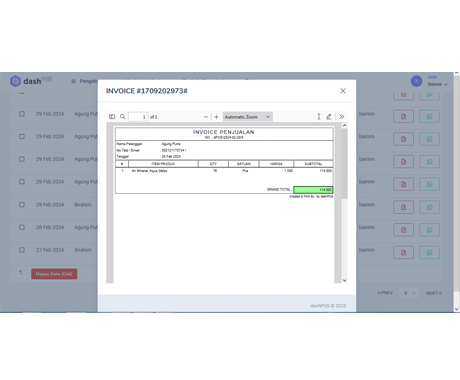This screenshot has width=460, height=380.
Task: Zoom in the invoice PDF
Action: pyautogui.click(x=216, y=117)
